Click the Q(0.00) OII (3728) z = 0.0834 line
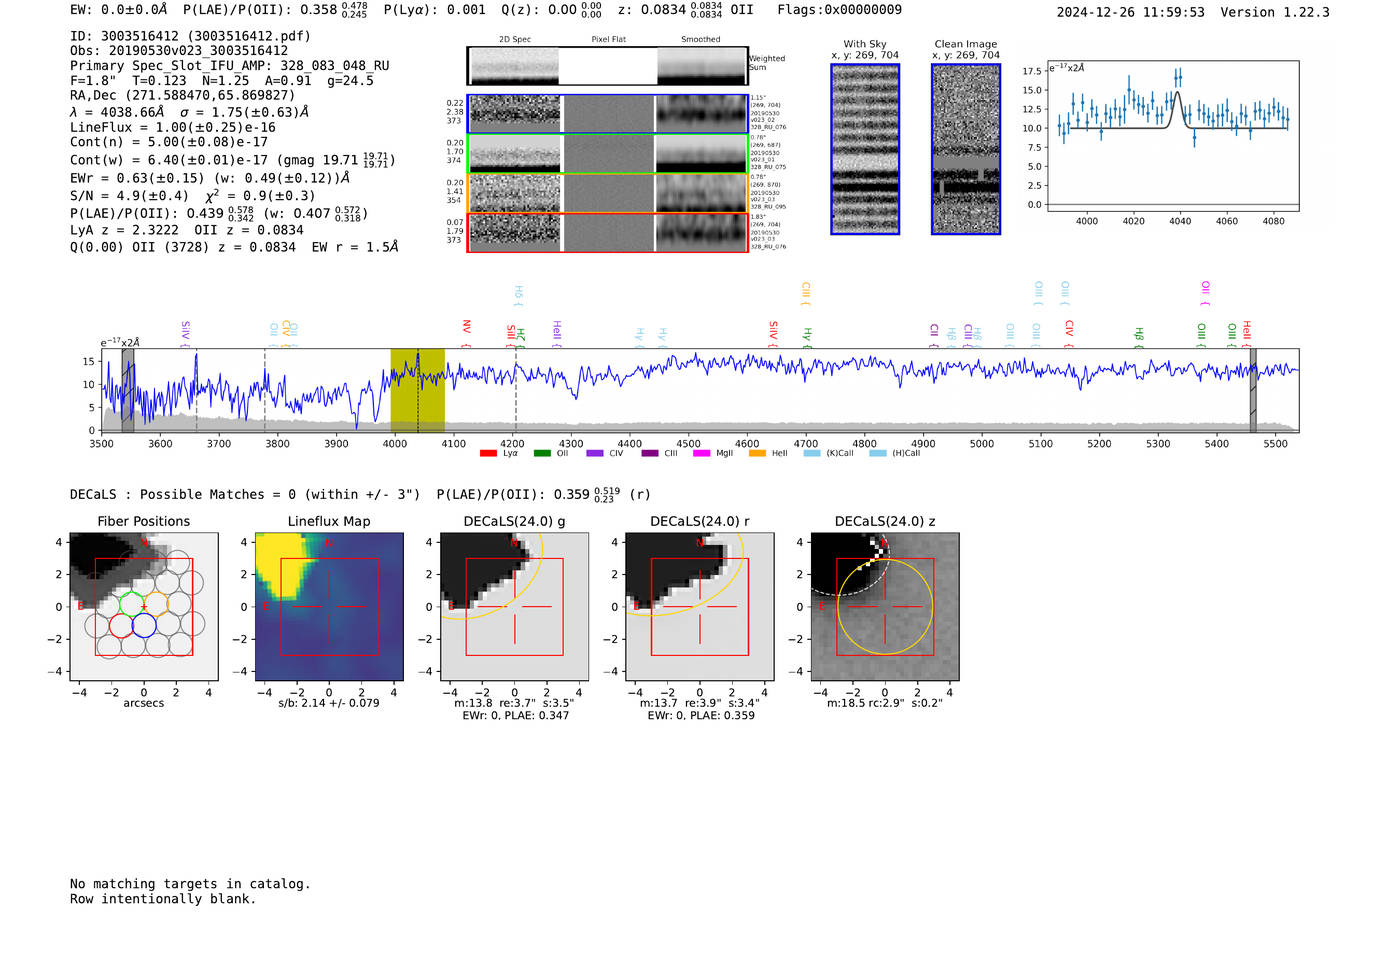1400x953 pixels. pos(183,247)
